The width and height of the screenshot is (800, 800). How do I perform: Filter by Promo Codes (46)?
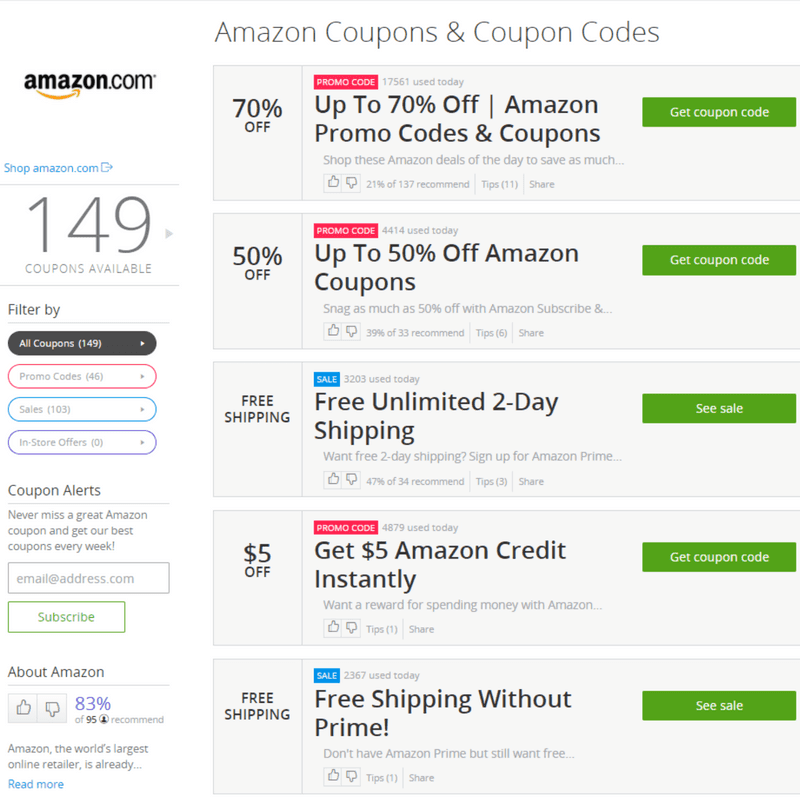(82, 377)
